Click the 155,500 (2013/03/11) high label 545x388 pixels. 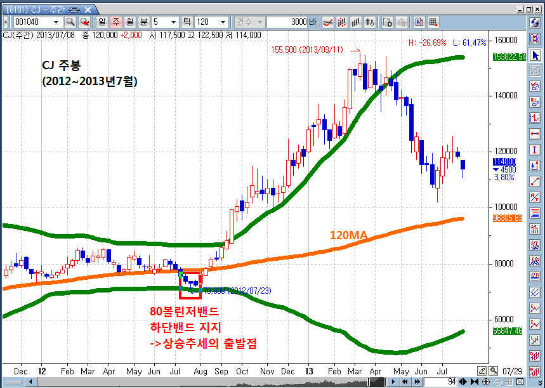pyautogui.click(x=307, y=50)
